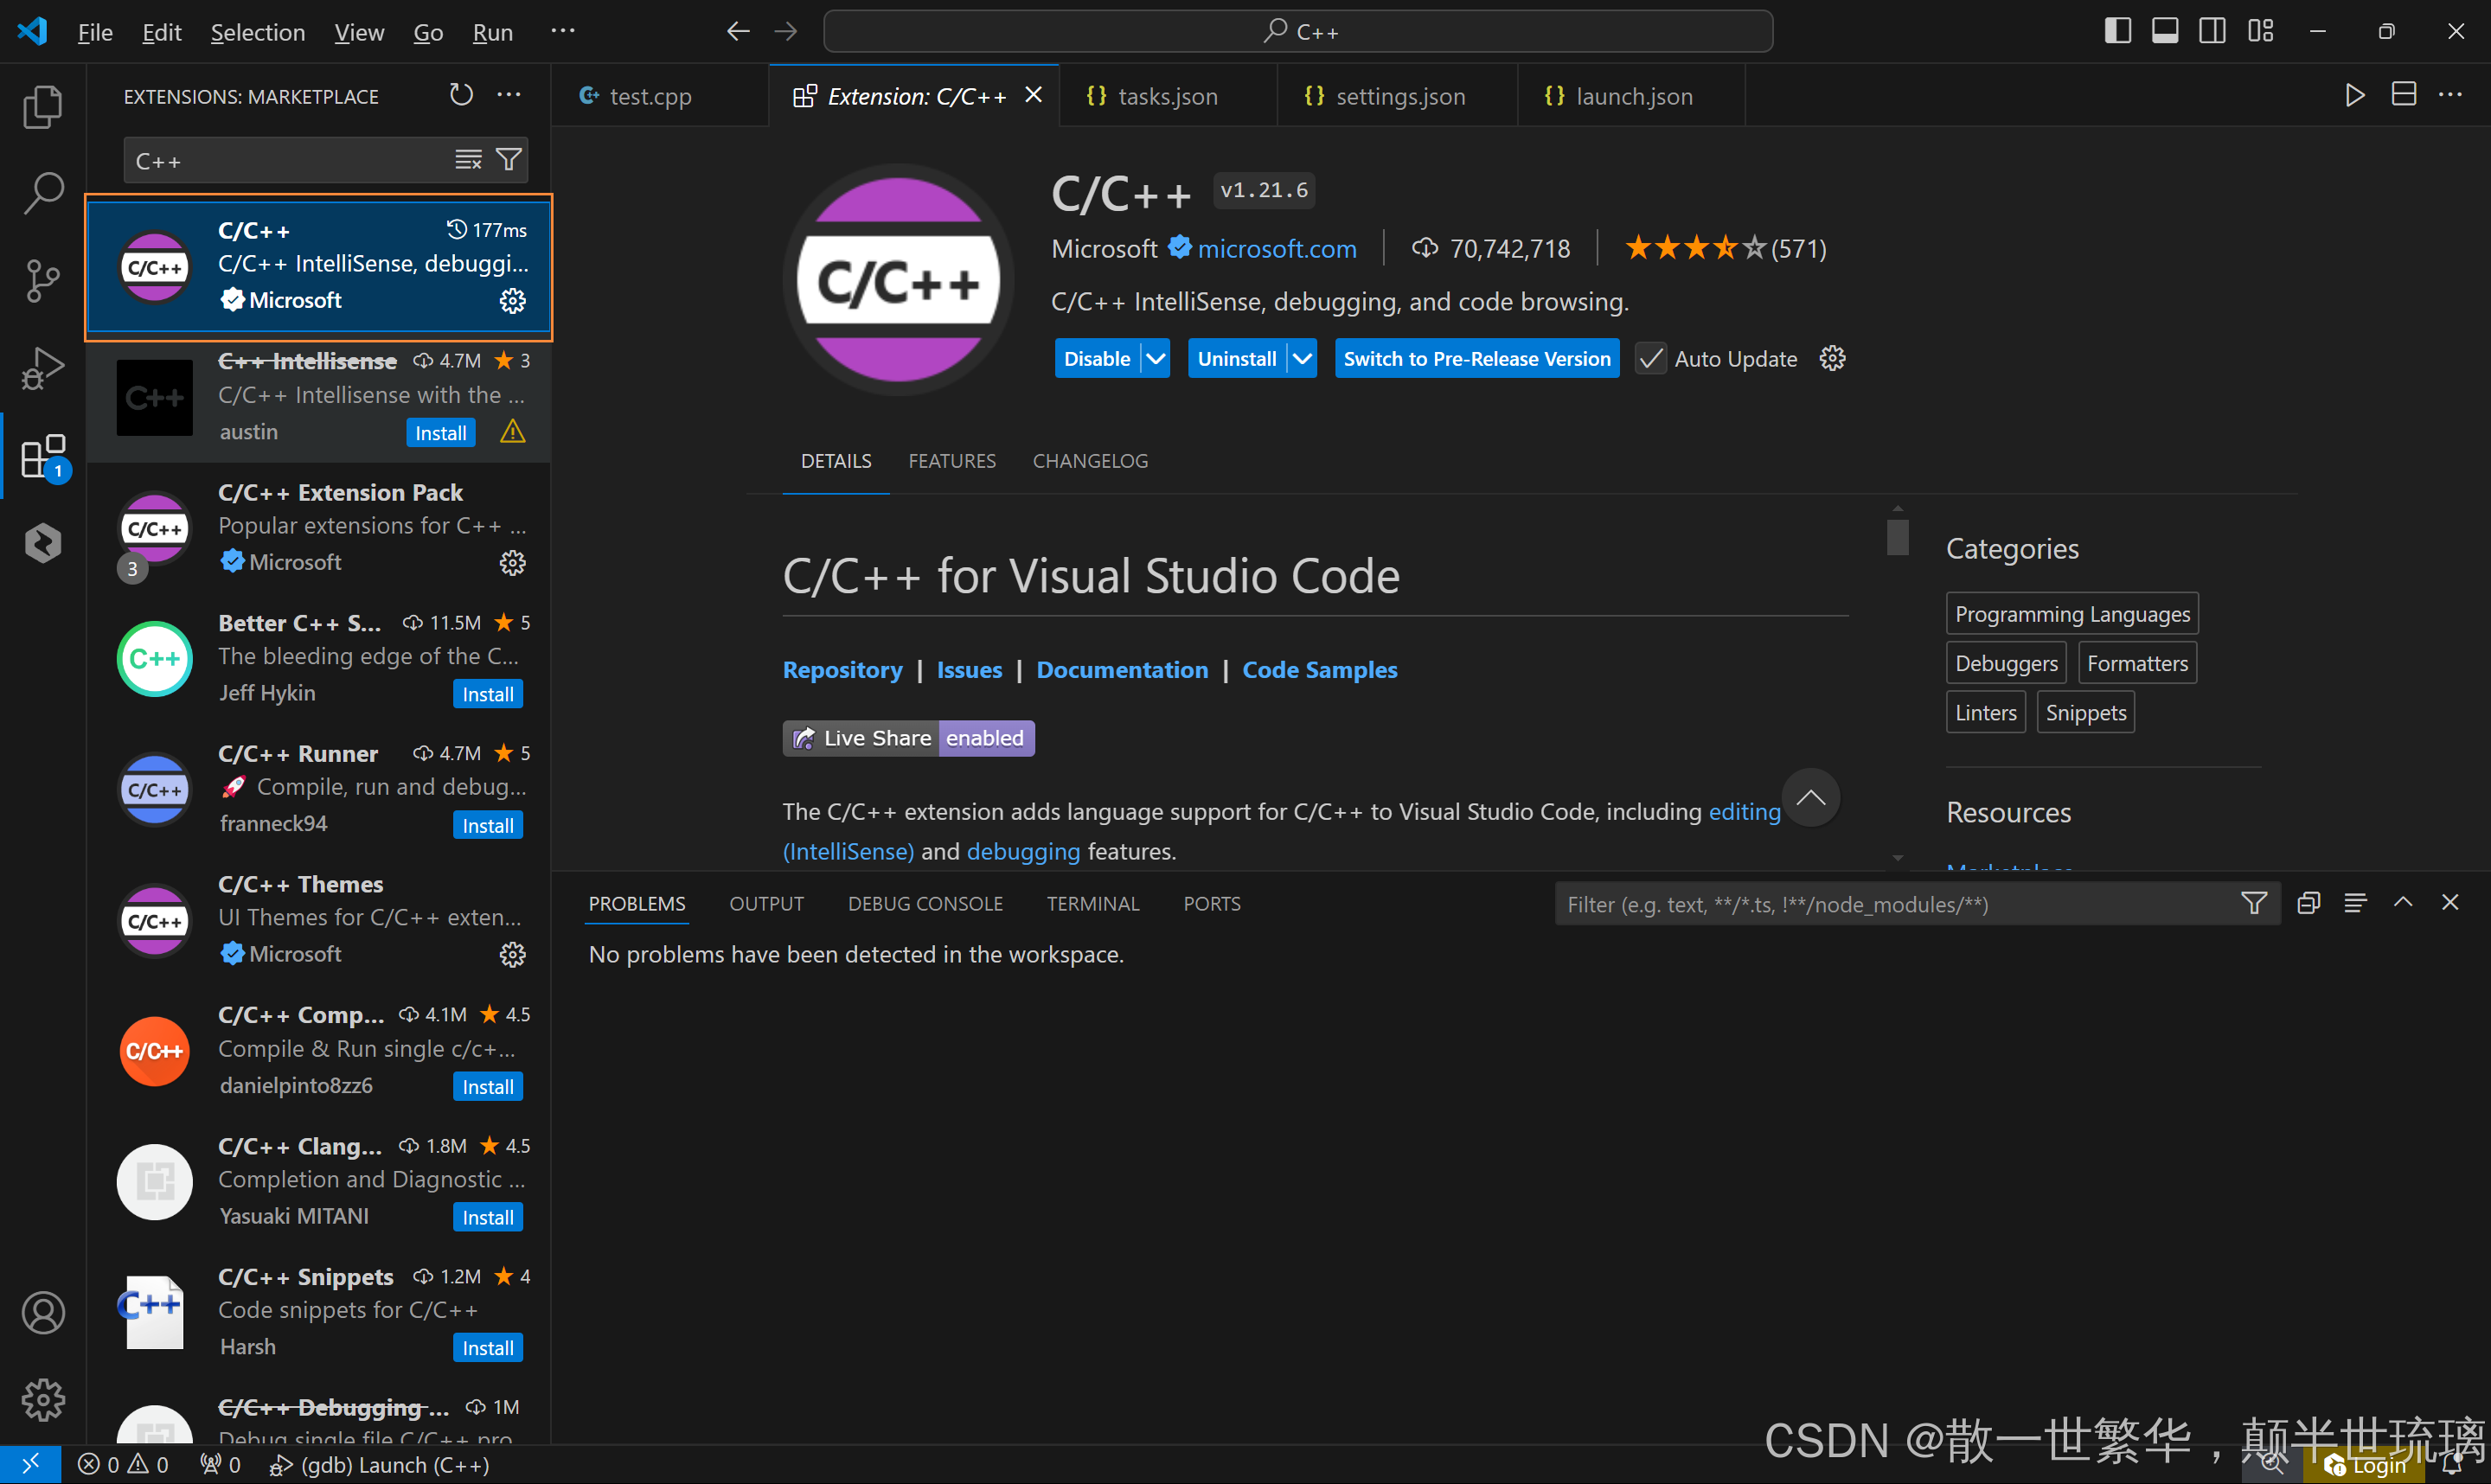Switch to the TERMINAL panel tab
This screenshot has width=2491, height=1484.
[x=1093, y=904]
